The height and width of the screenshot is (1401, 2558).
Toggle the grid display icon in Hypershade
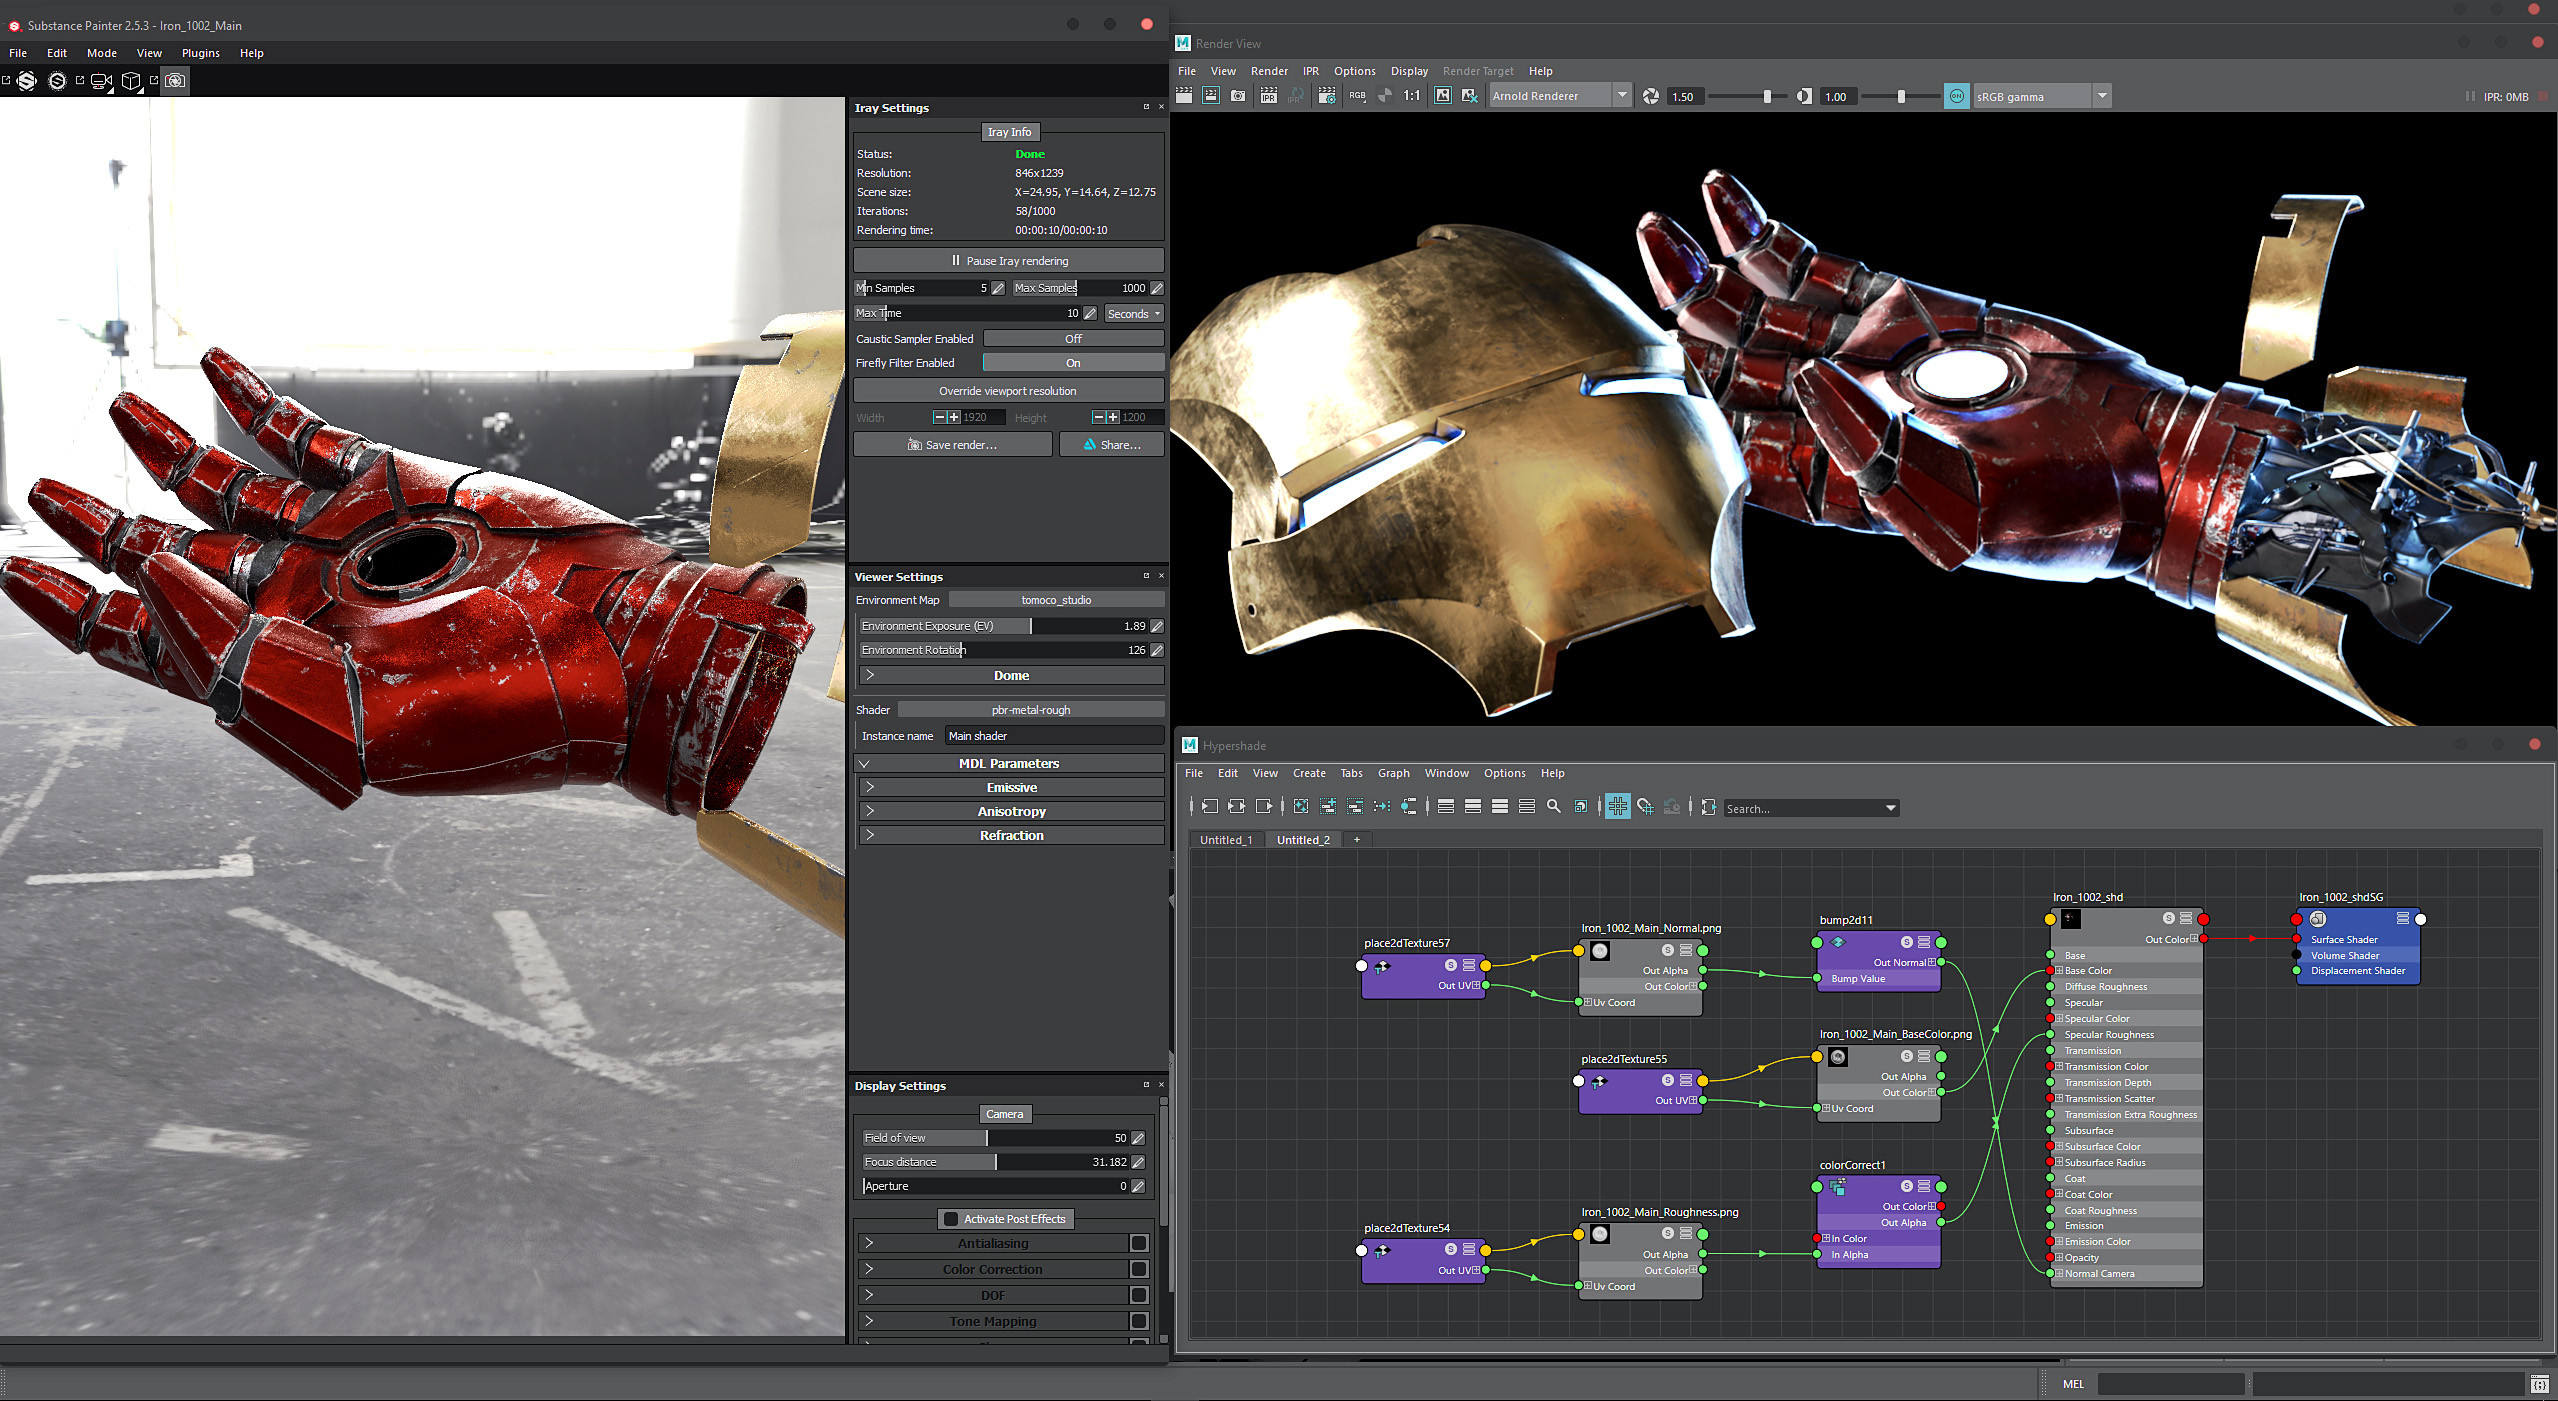1617,806
